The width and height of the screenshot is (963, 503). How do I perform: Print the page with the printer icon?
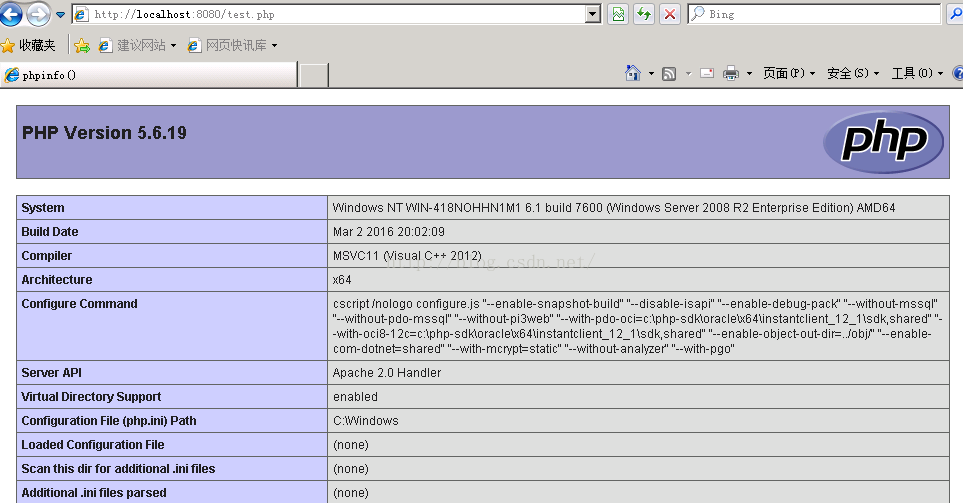(731, 73)
